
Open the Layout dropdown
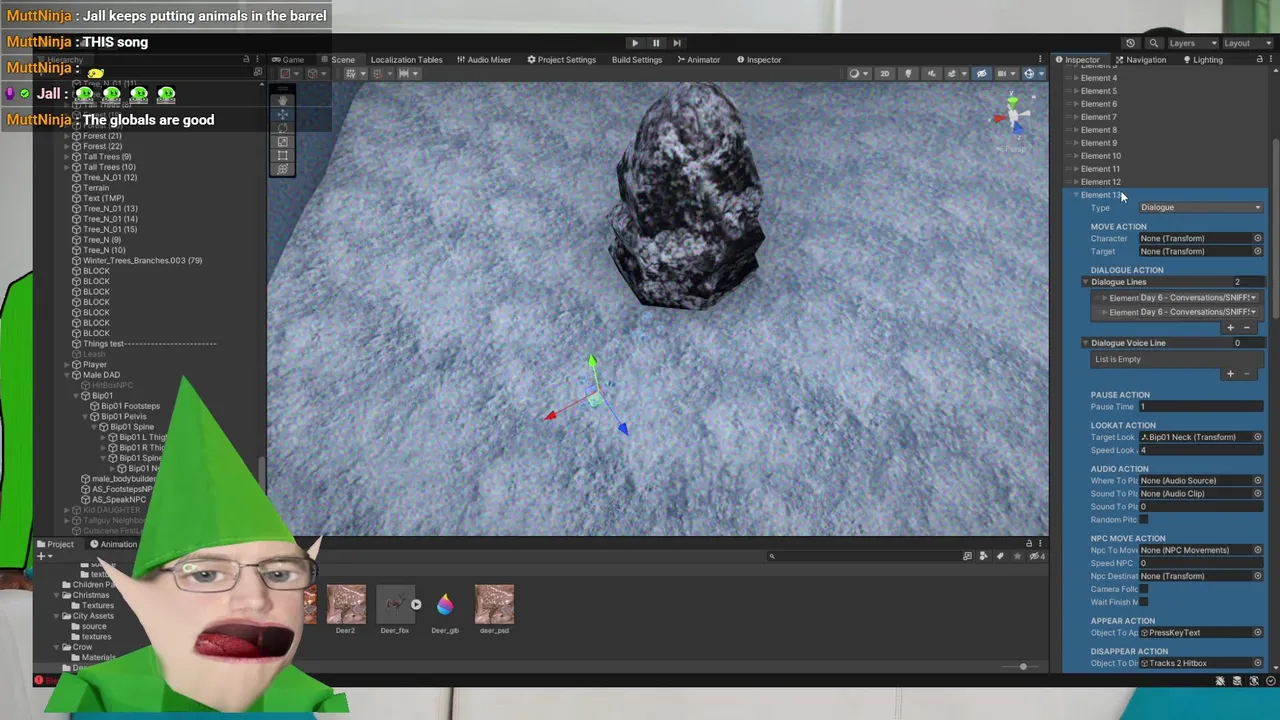pyautogui.click(x=1247, y=43)
